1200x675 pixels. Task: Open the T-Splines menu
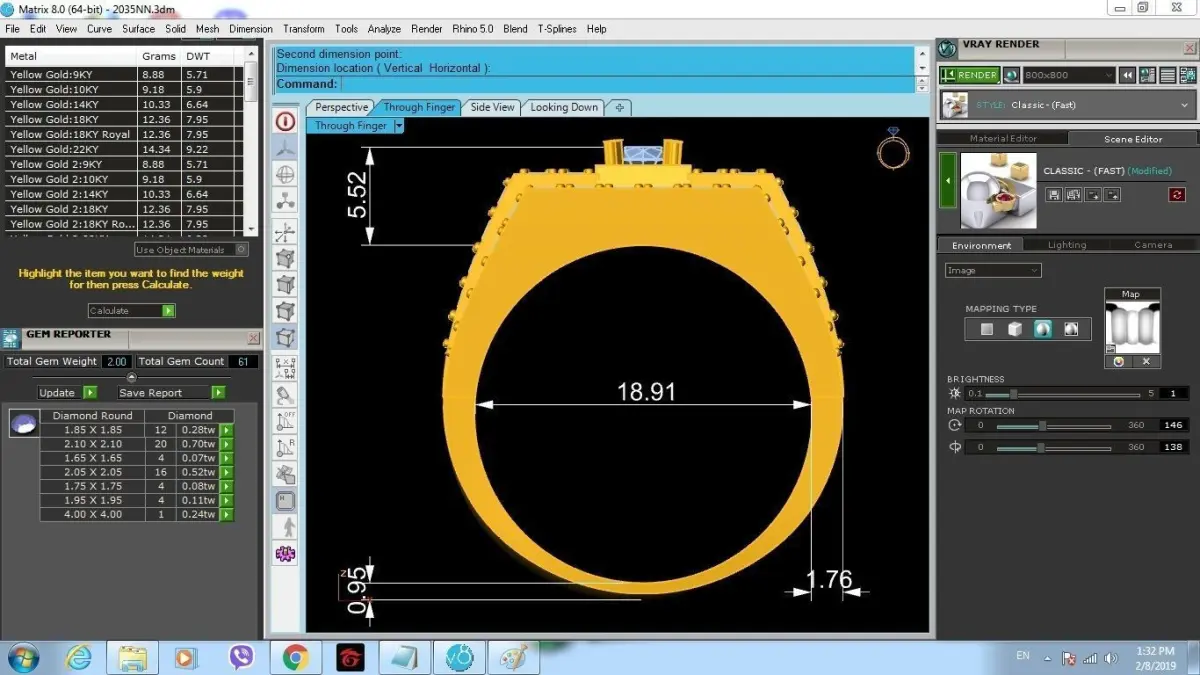click(557, 29)
